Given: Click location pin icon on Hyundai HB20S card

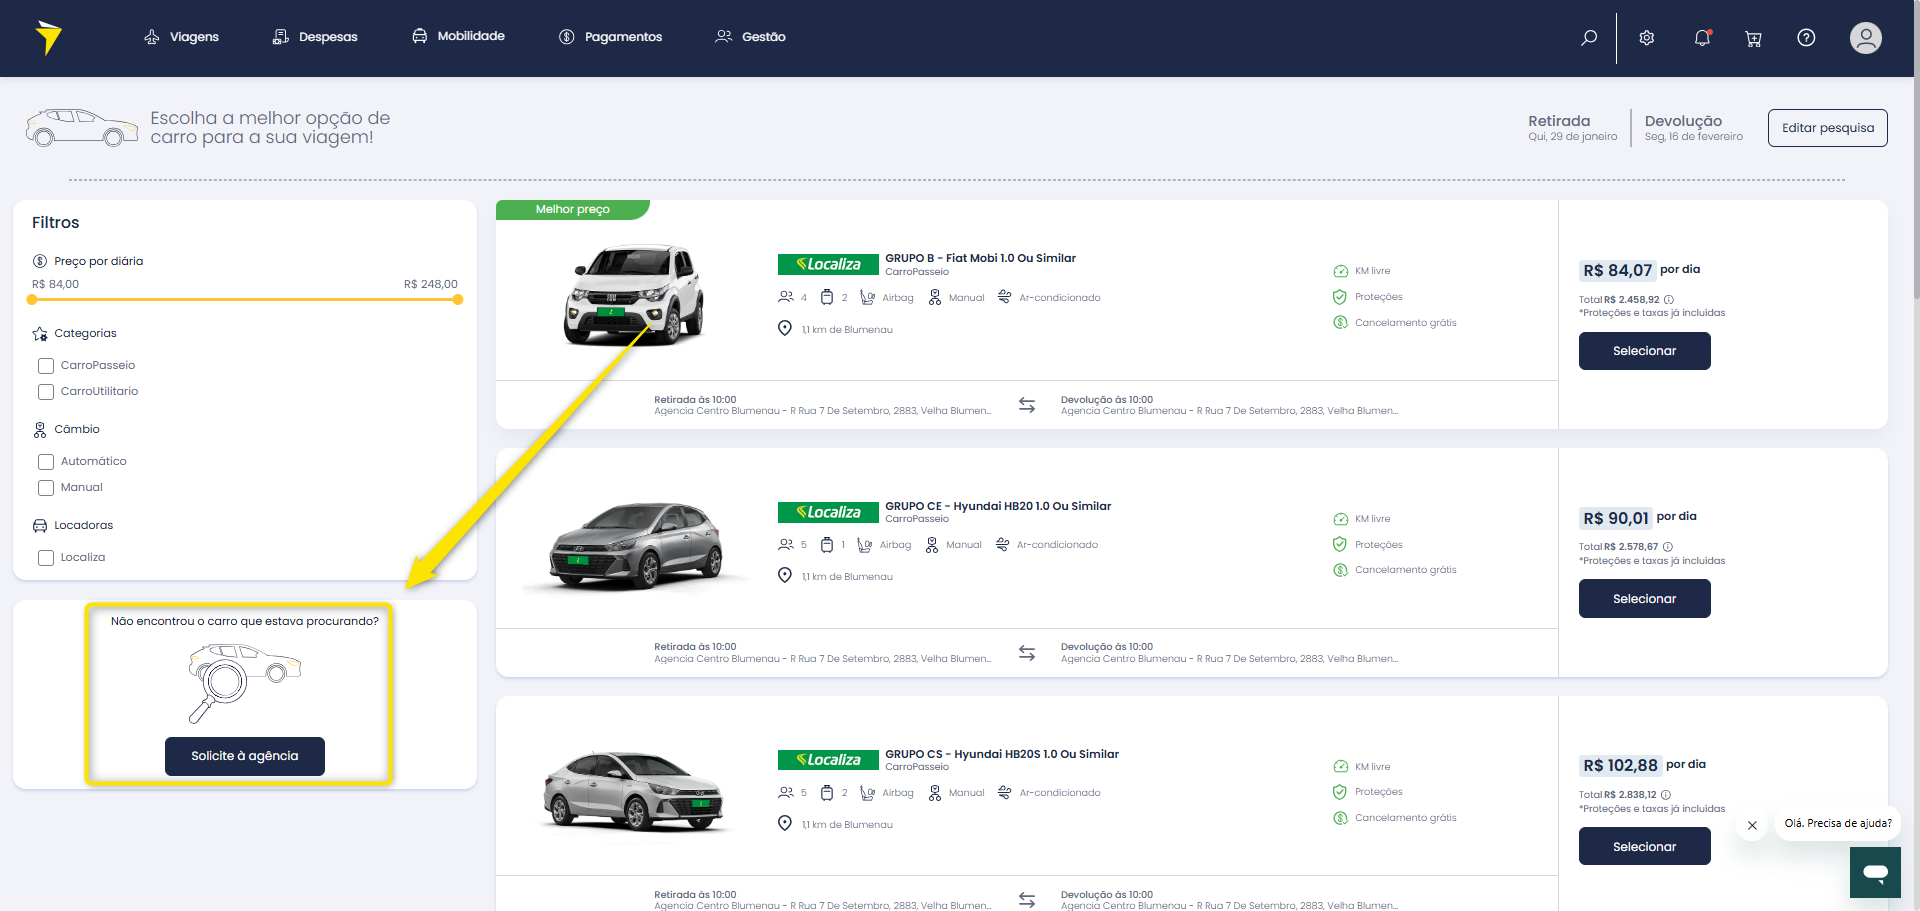Looking at the screenshot, I should tap(785, 823).
